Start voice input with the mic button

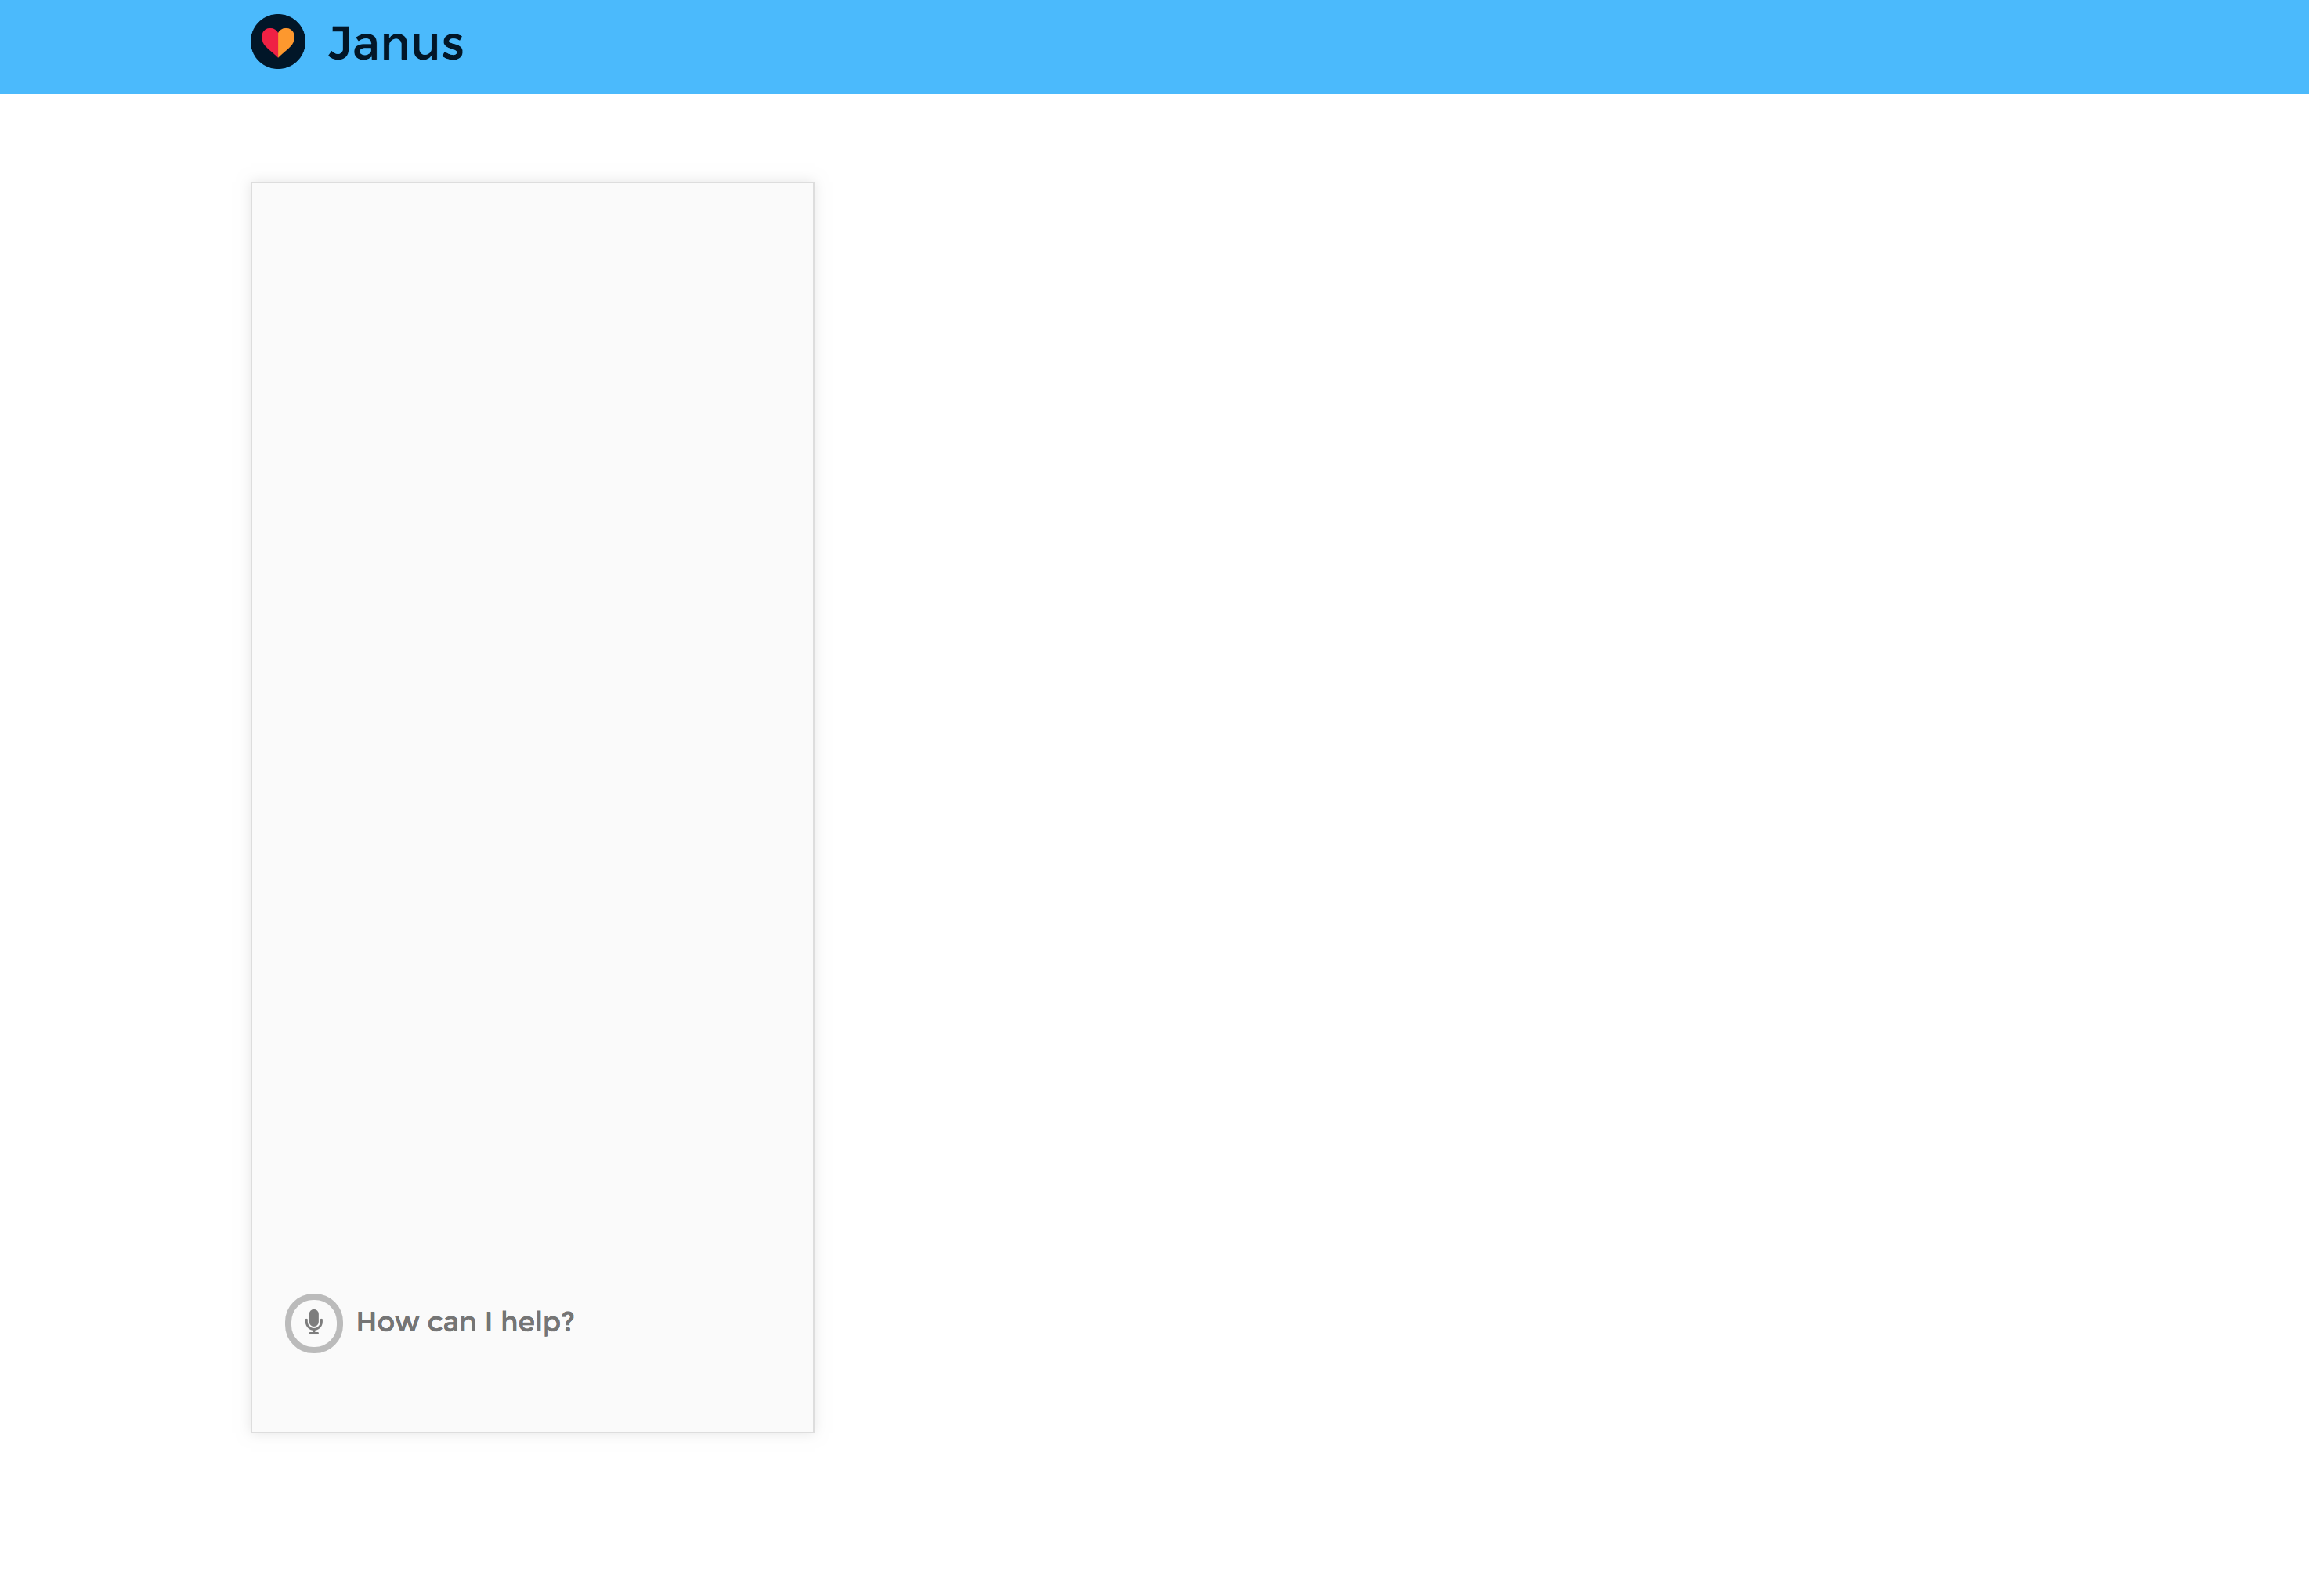[314, 1323]
